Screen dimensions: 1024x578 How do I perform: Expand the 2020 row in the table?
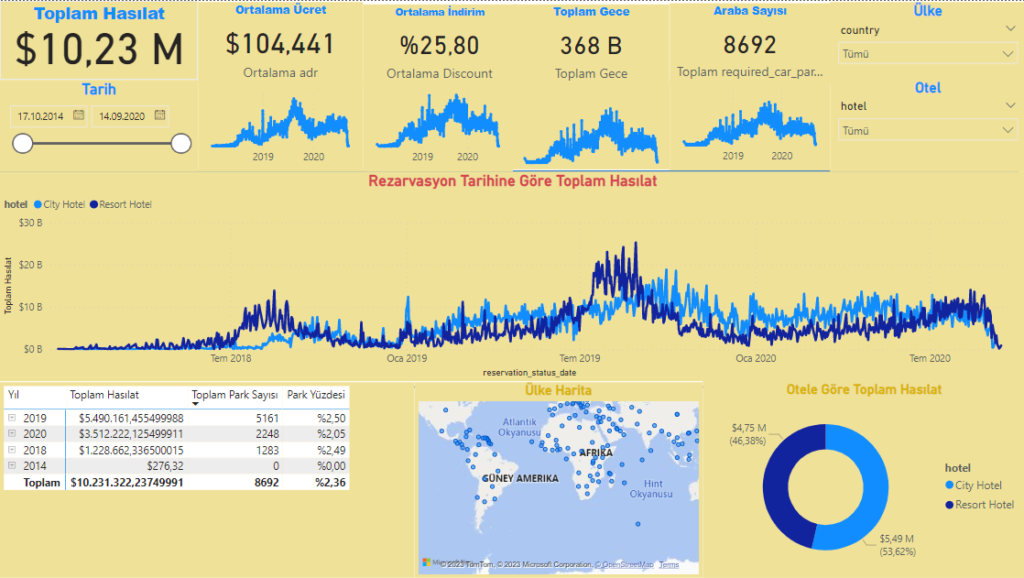12,433
